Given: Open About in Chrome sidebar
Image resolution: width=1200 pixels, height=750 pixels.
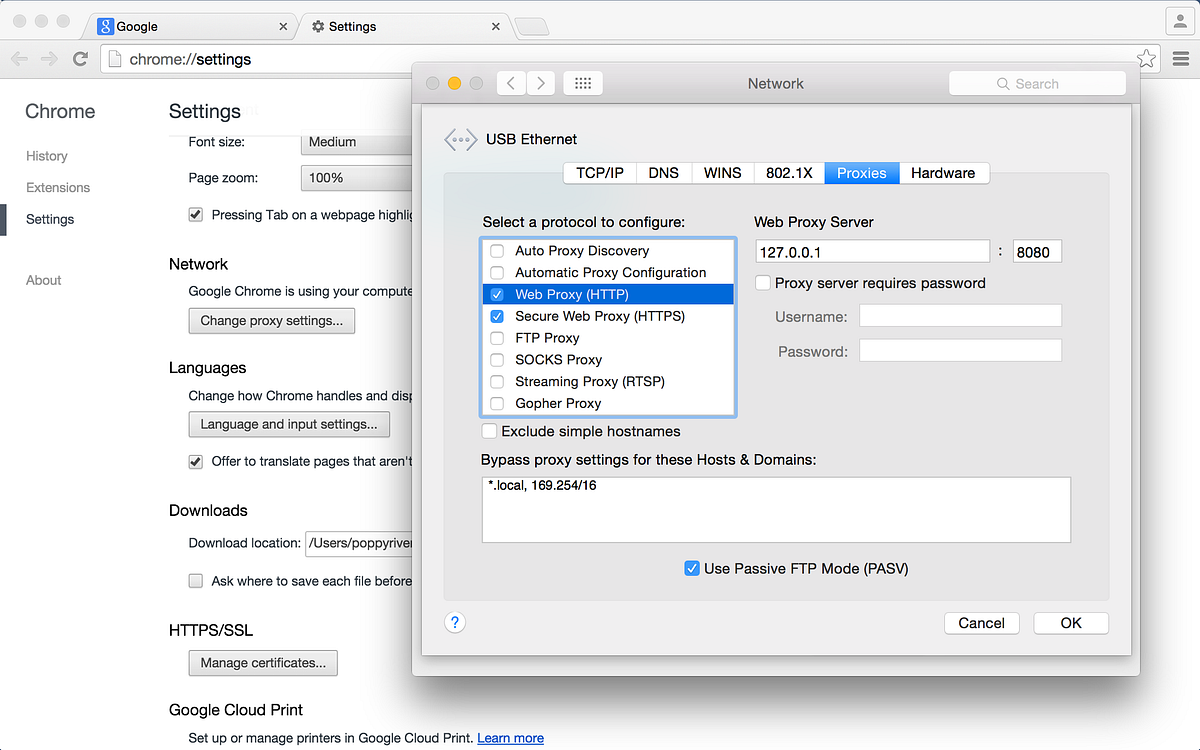Looking at the screenshot, I should click(44, 280).
